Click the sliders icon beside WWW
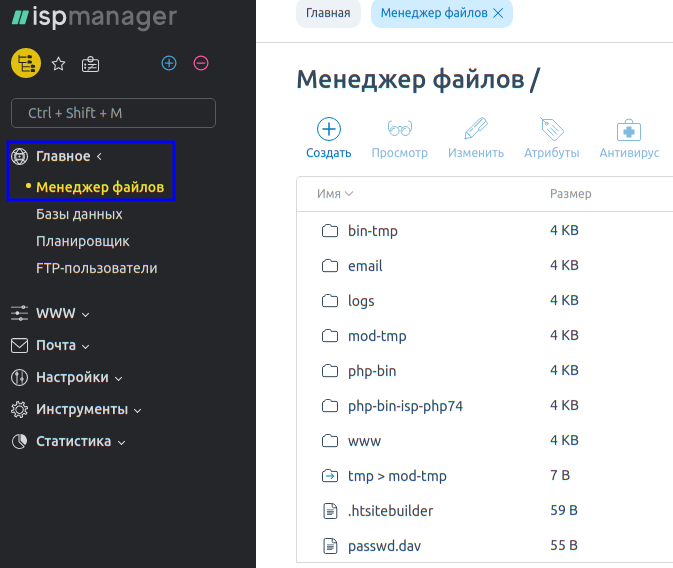 pyautogui.click(x=19, y=313)
